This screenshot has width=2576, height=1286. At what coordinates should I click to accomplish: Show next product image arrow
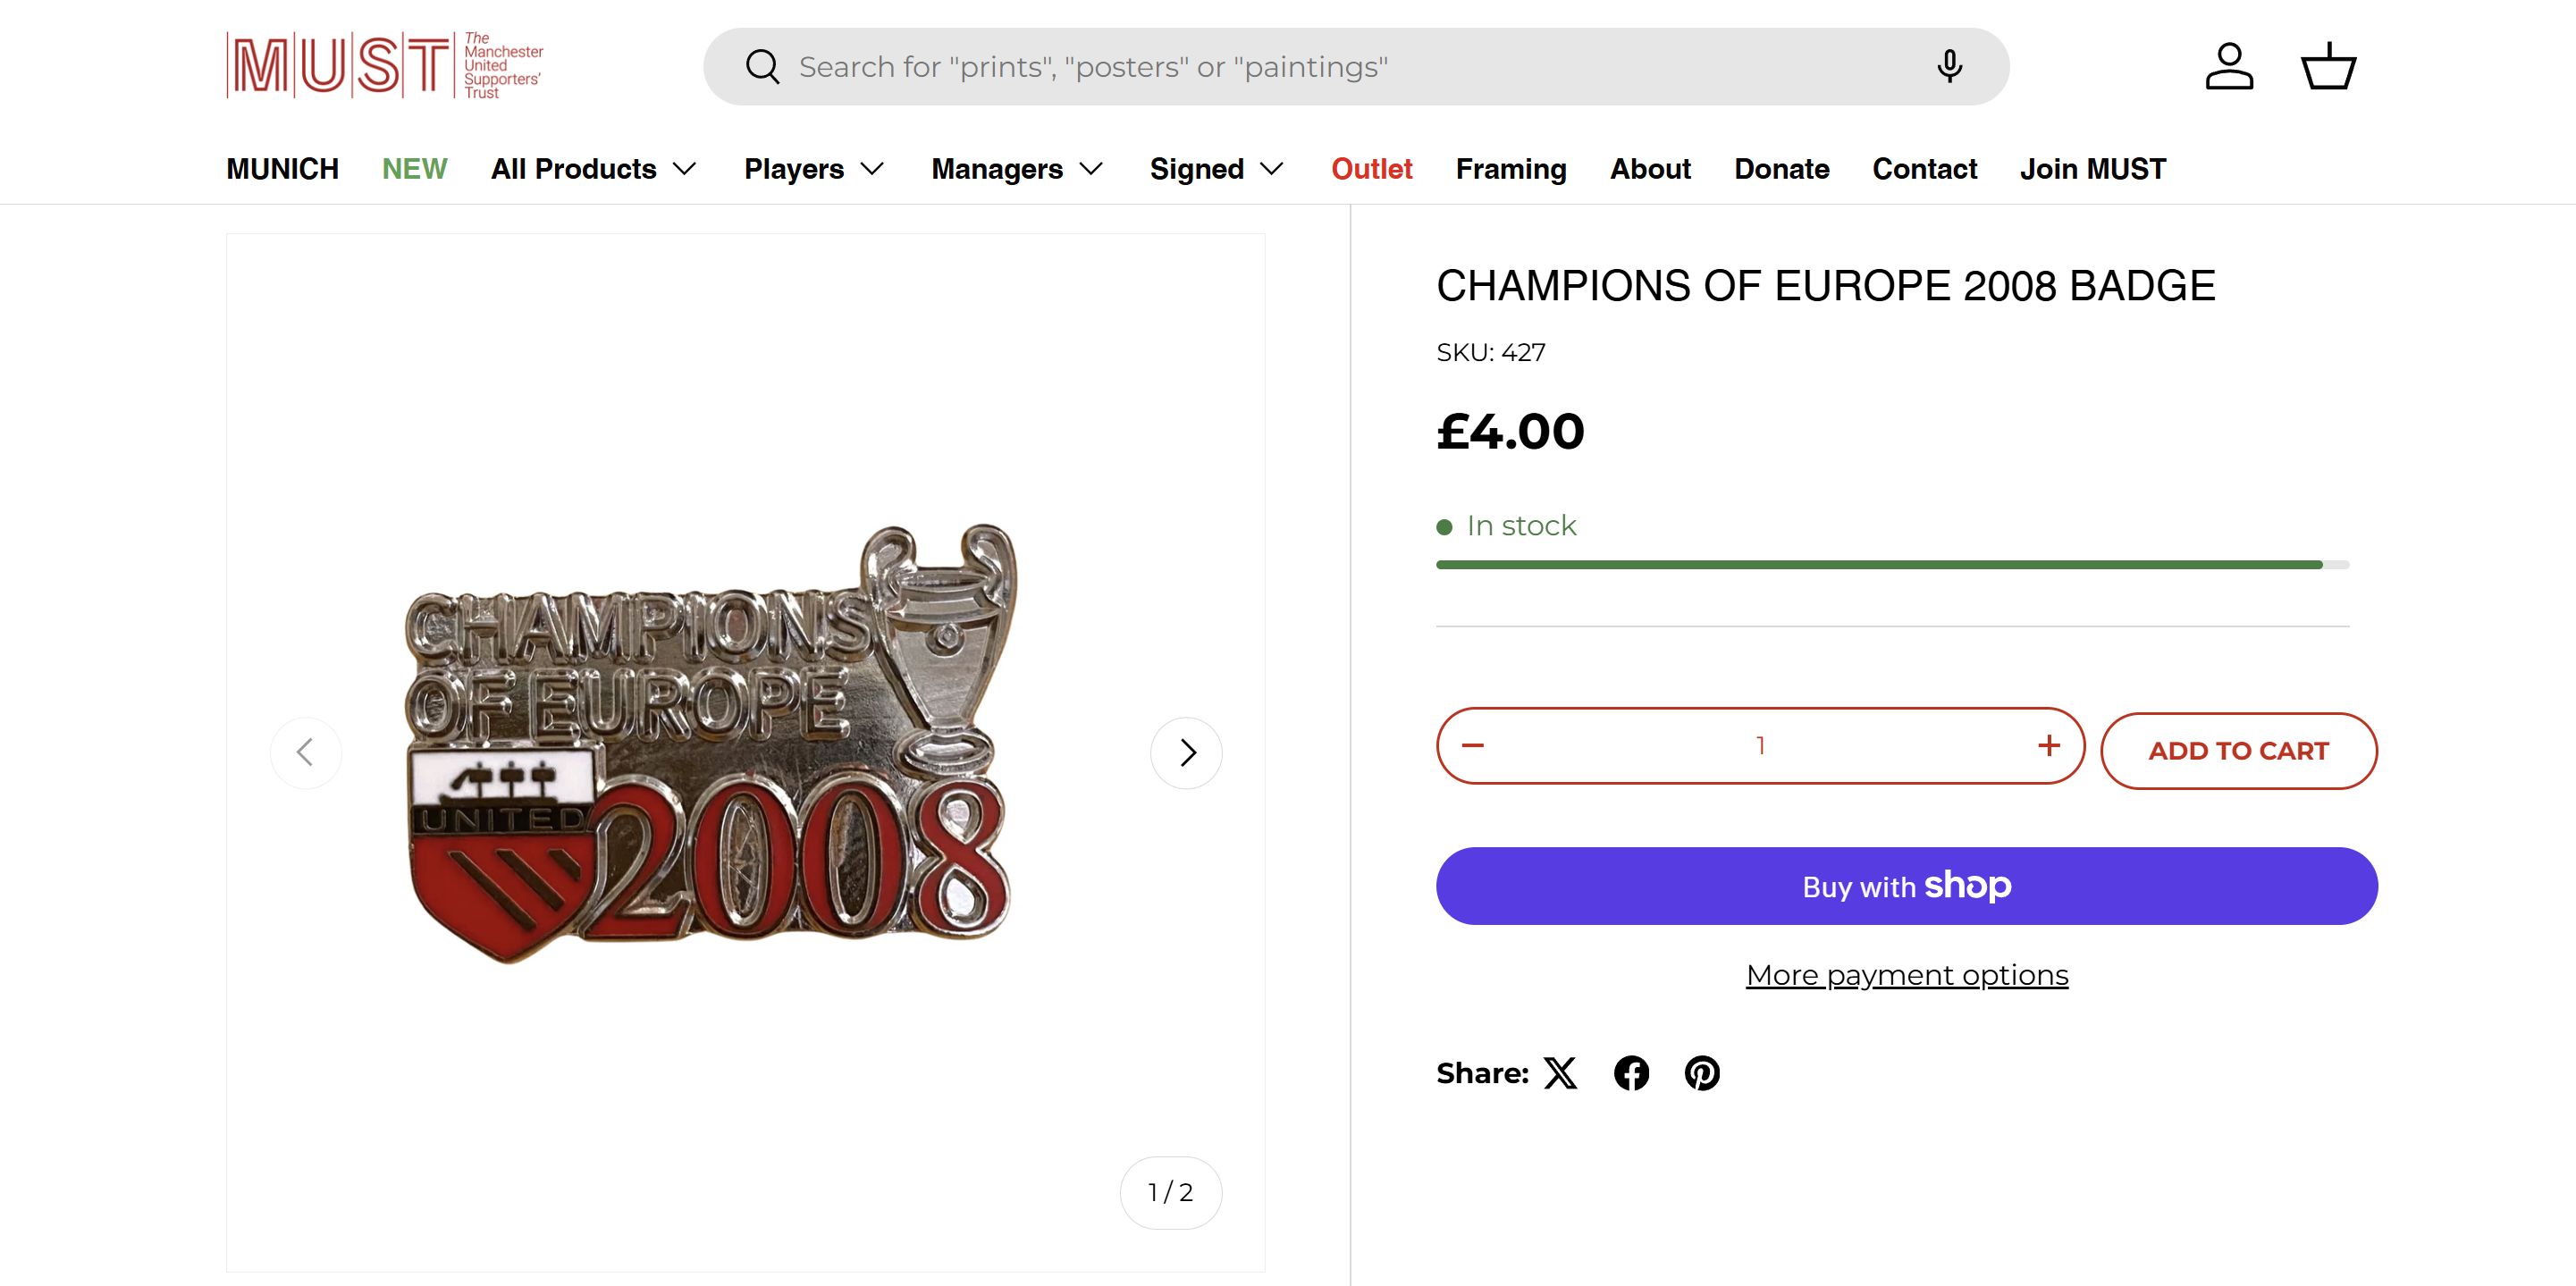tap(1186, 753)
